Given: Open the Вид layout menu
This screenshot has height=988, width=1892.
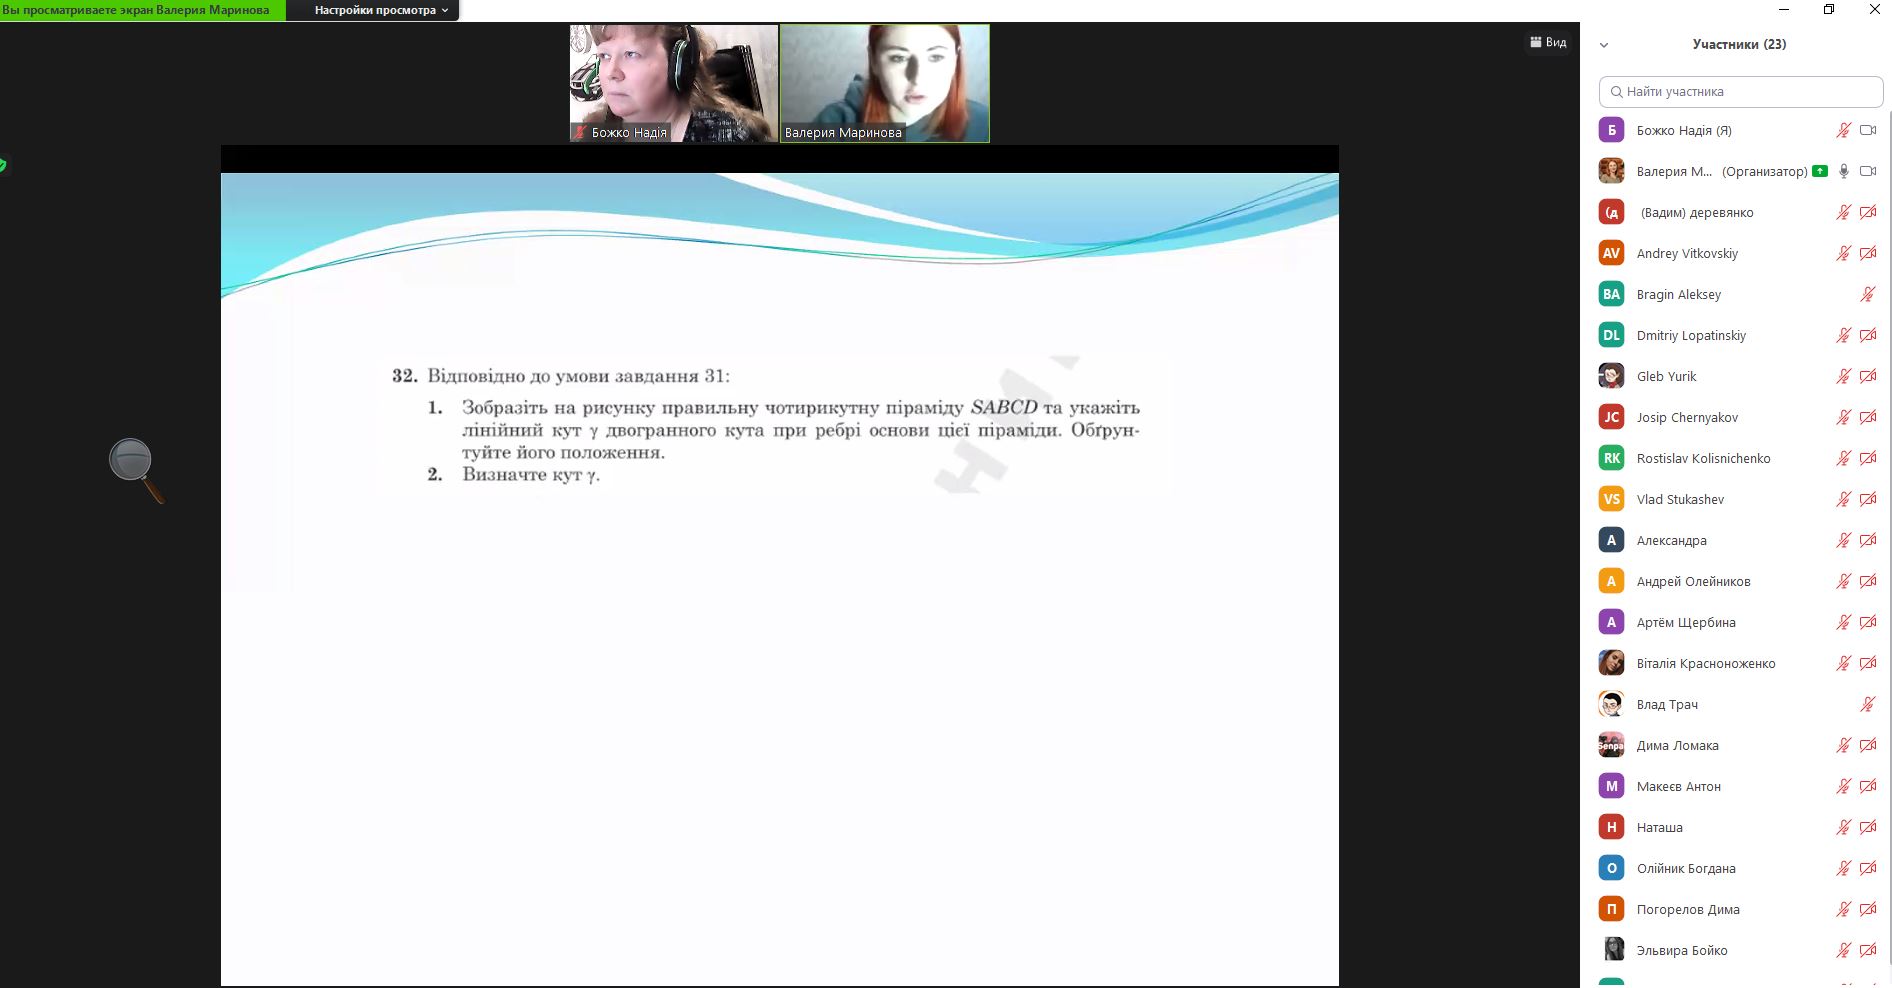Looking at the screenshot, I should click(x=1548, y=42).
